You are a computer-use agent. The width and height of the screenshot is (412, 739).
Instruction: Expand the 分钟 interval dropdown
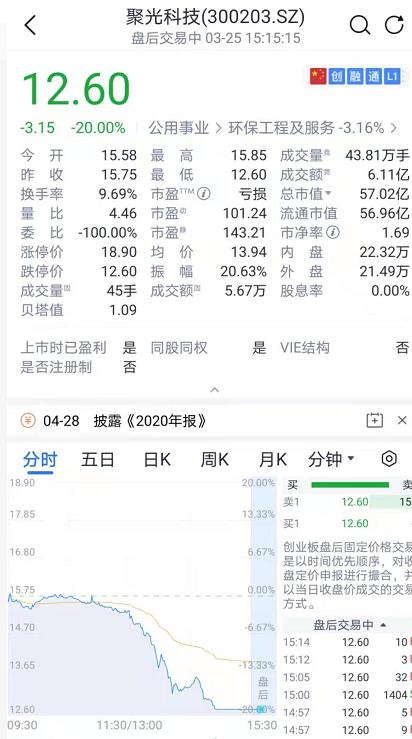[331, 459]
